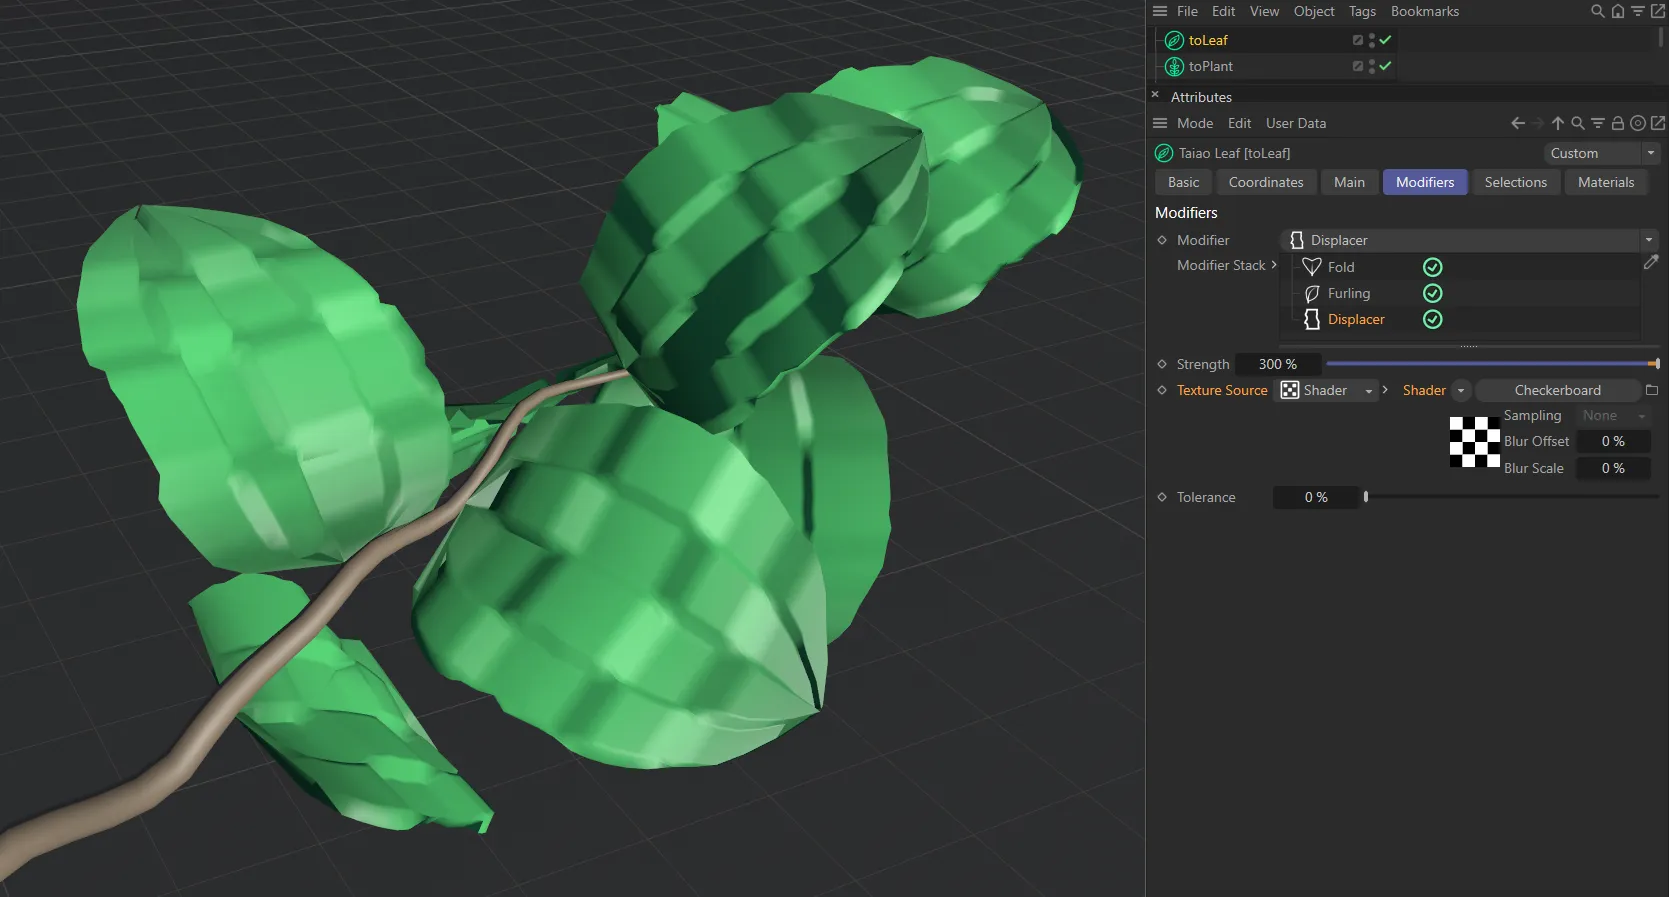
Task: Switch to the Main tab
Action: pyautogui.click(x=1349, y=182)
